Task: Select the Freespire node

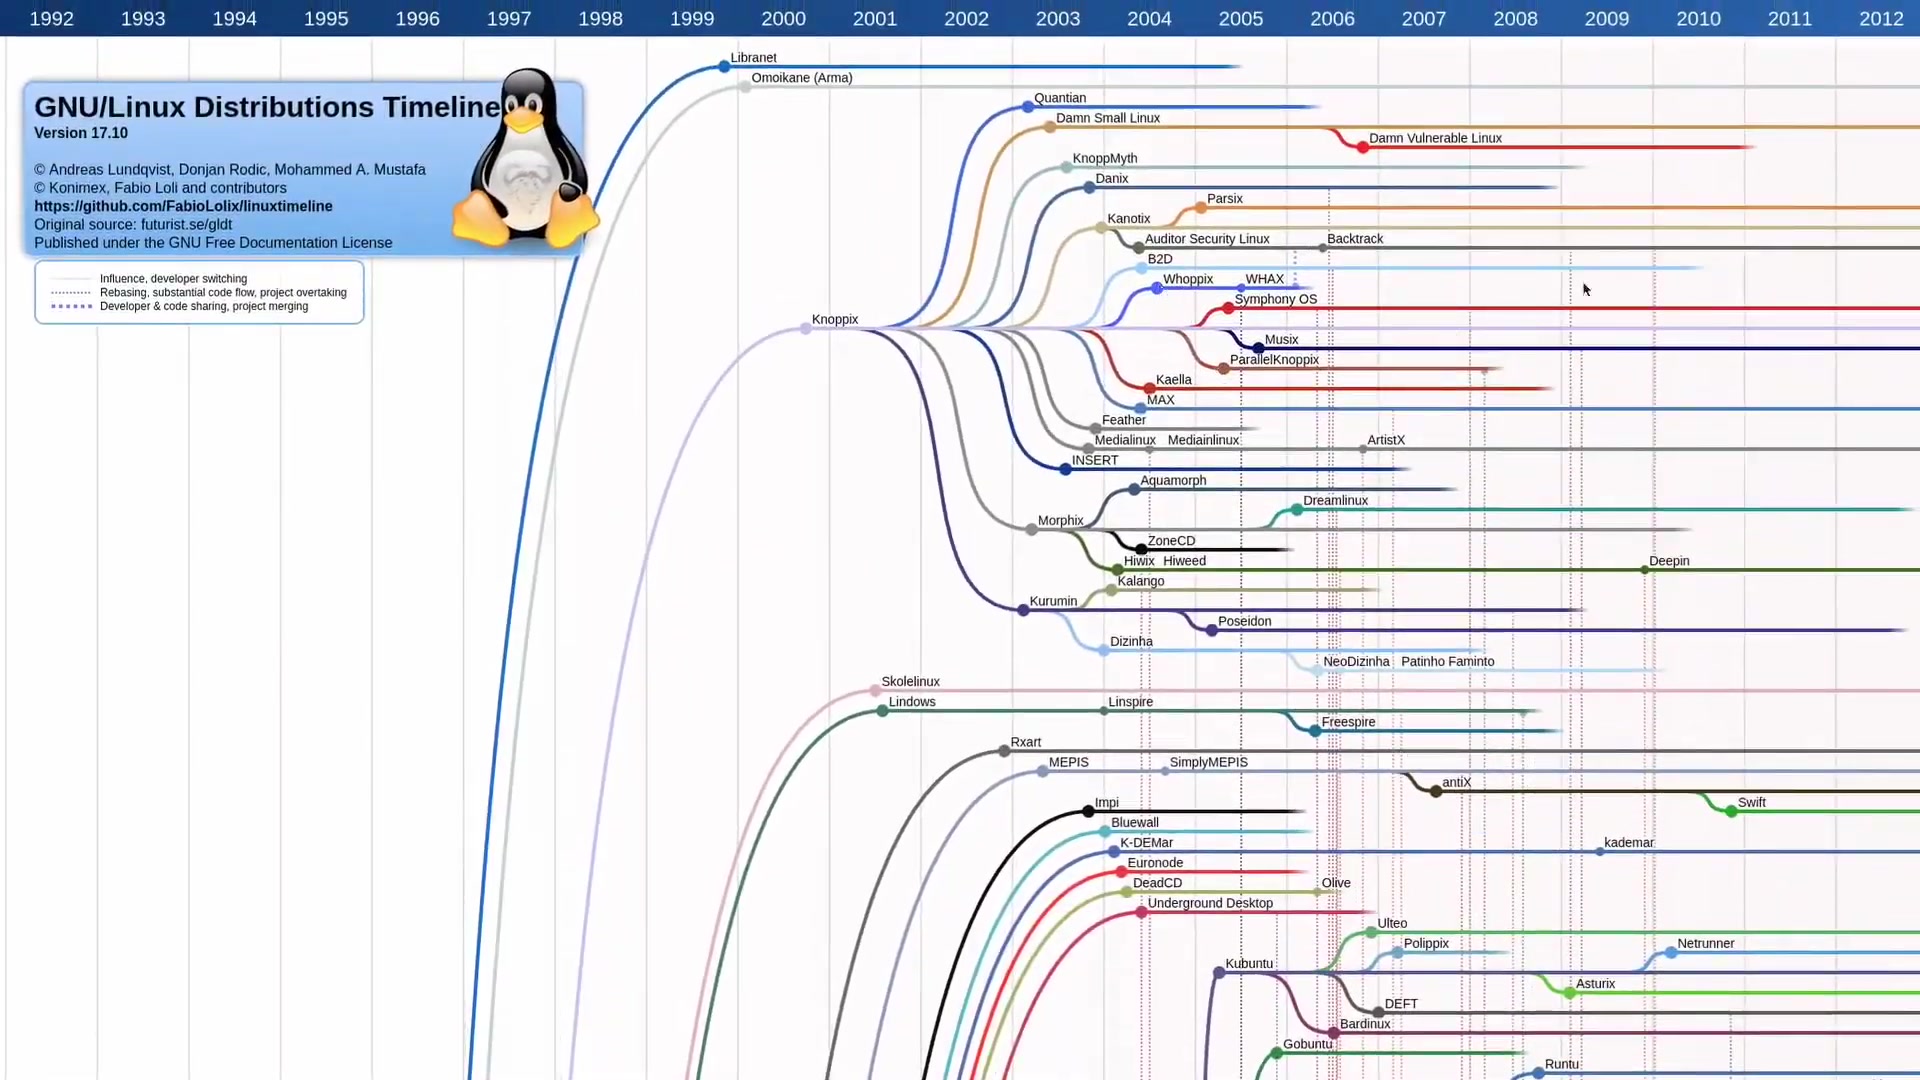Action: tap(1315, 731)
